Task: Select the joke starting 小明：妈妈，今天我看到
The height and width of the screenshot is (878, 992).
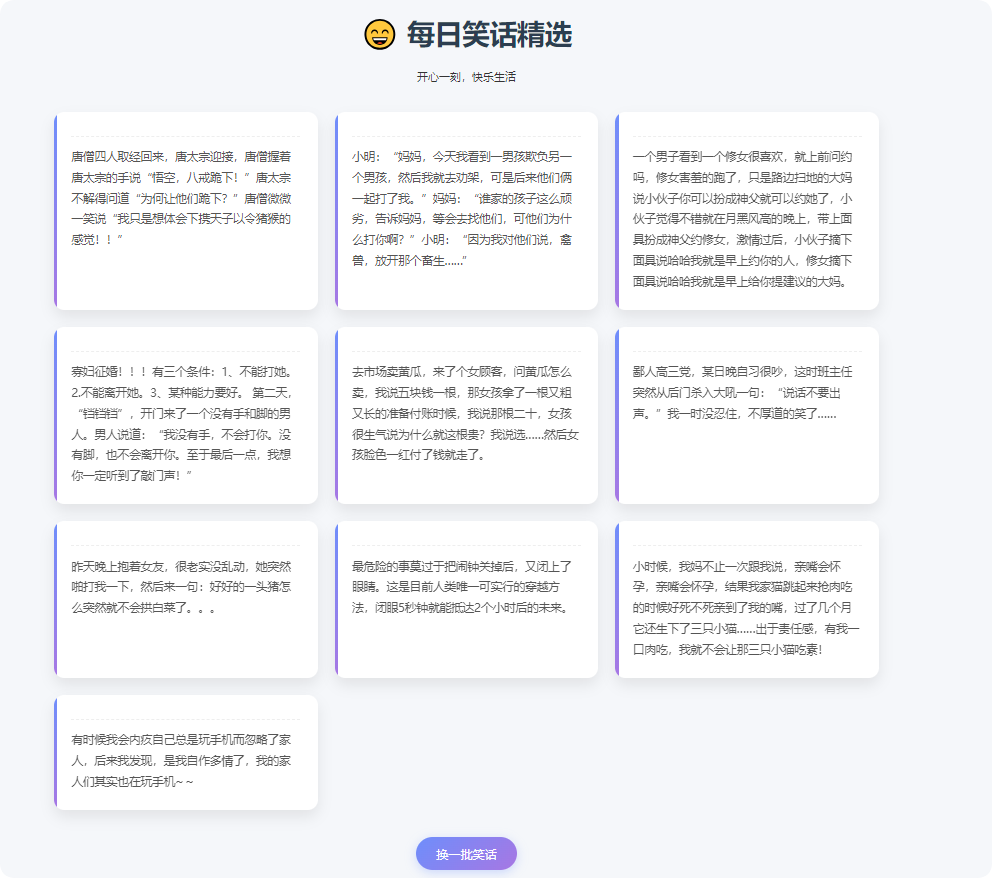Action: (x=466, y=211)
